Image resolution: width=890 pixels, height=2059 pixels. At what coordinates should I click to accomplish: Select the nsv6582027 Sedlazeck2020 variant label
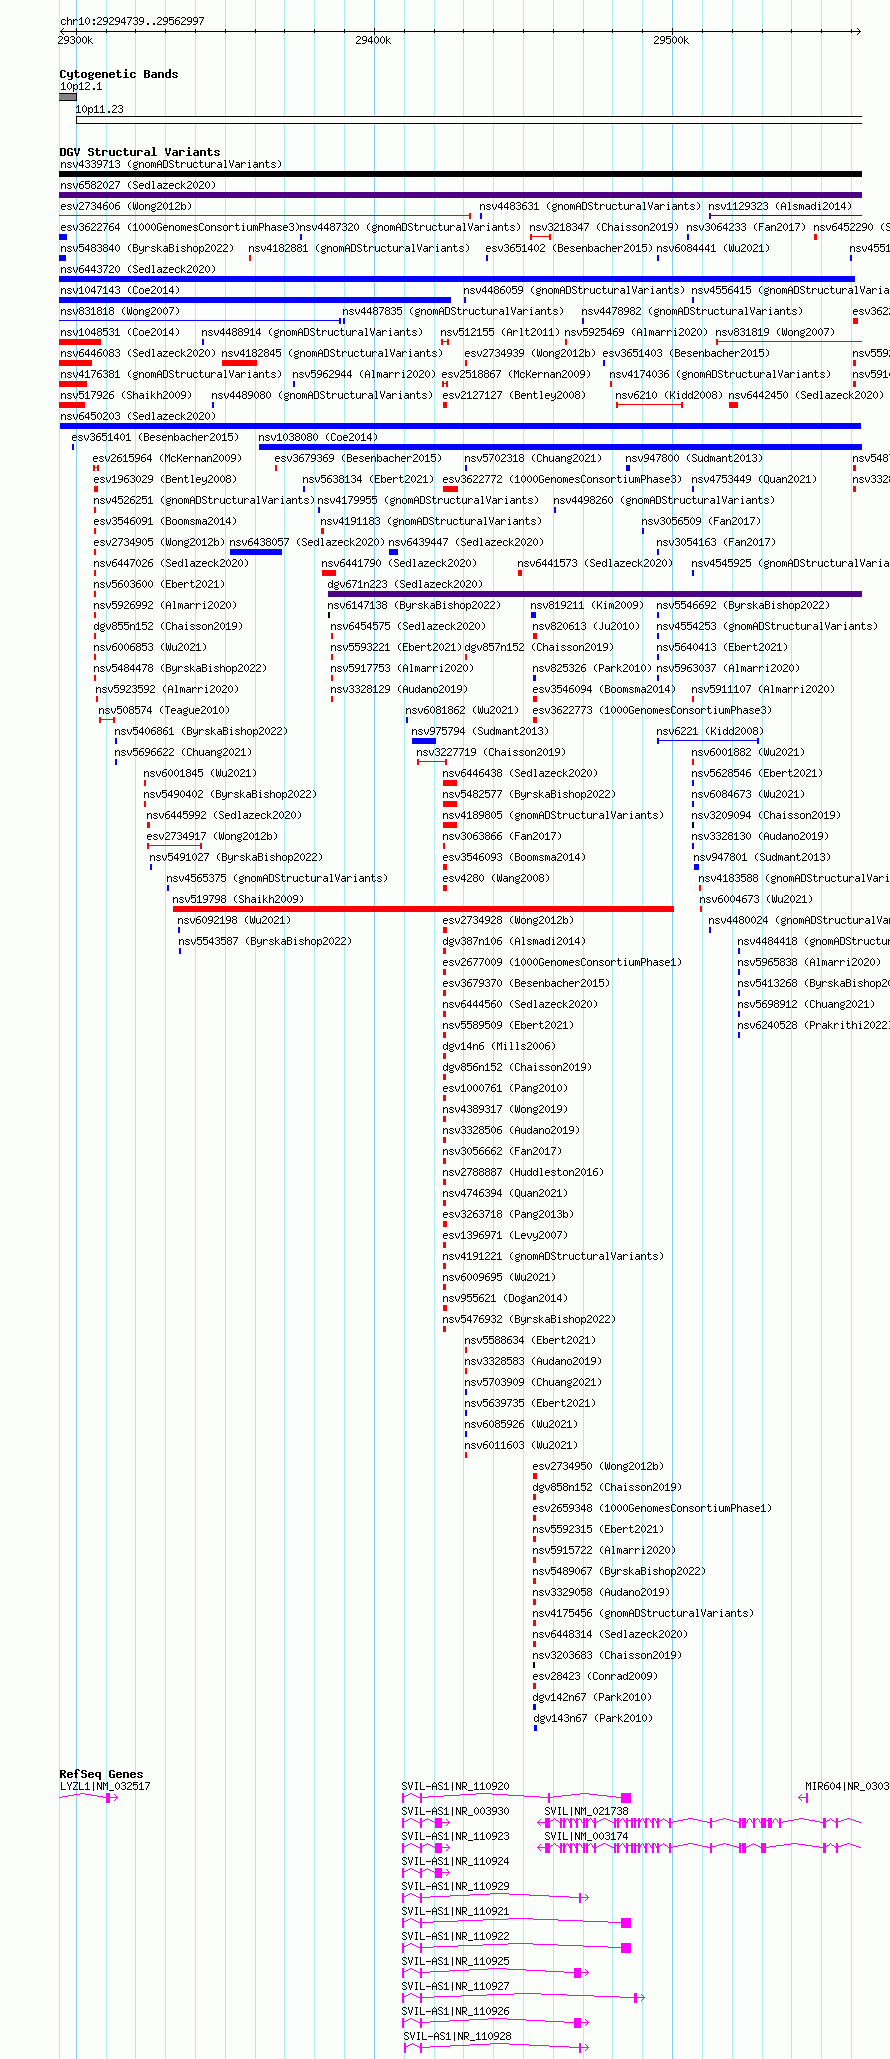[x=138, y=185]
